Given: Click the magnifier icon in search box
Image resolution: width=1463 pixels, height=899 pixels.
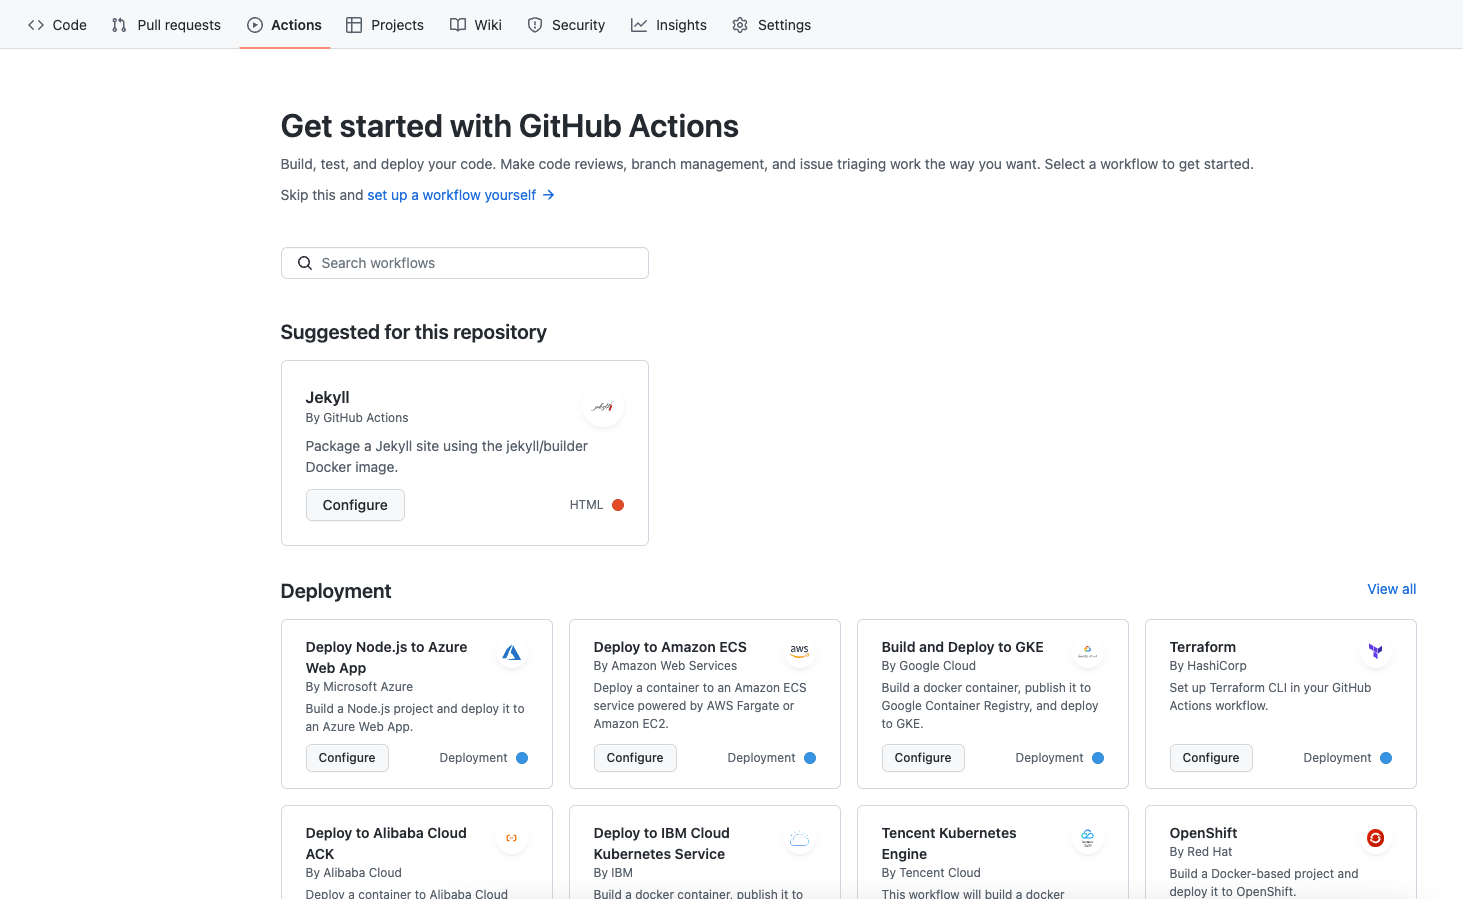Looking at the screenshot, I should click(305, 262).
